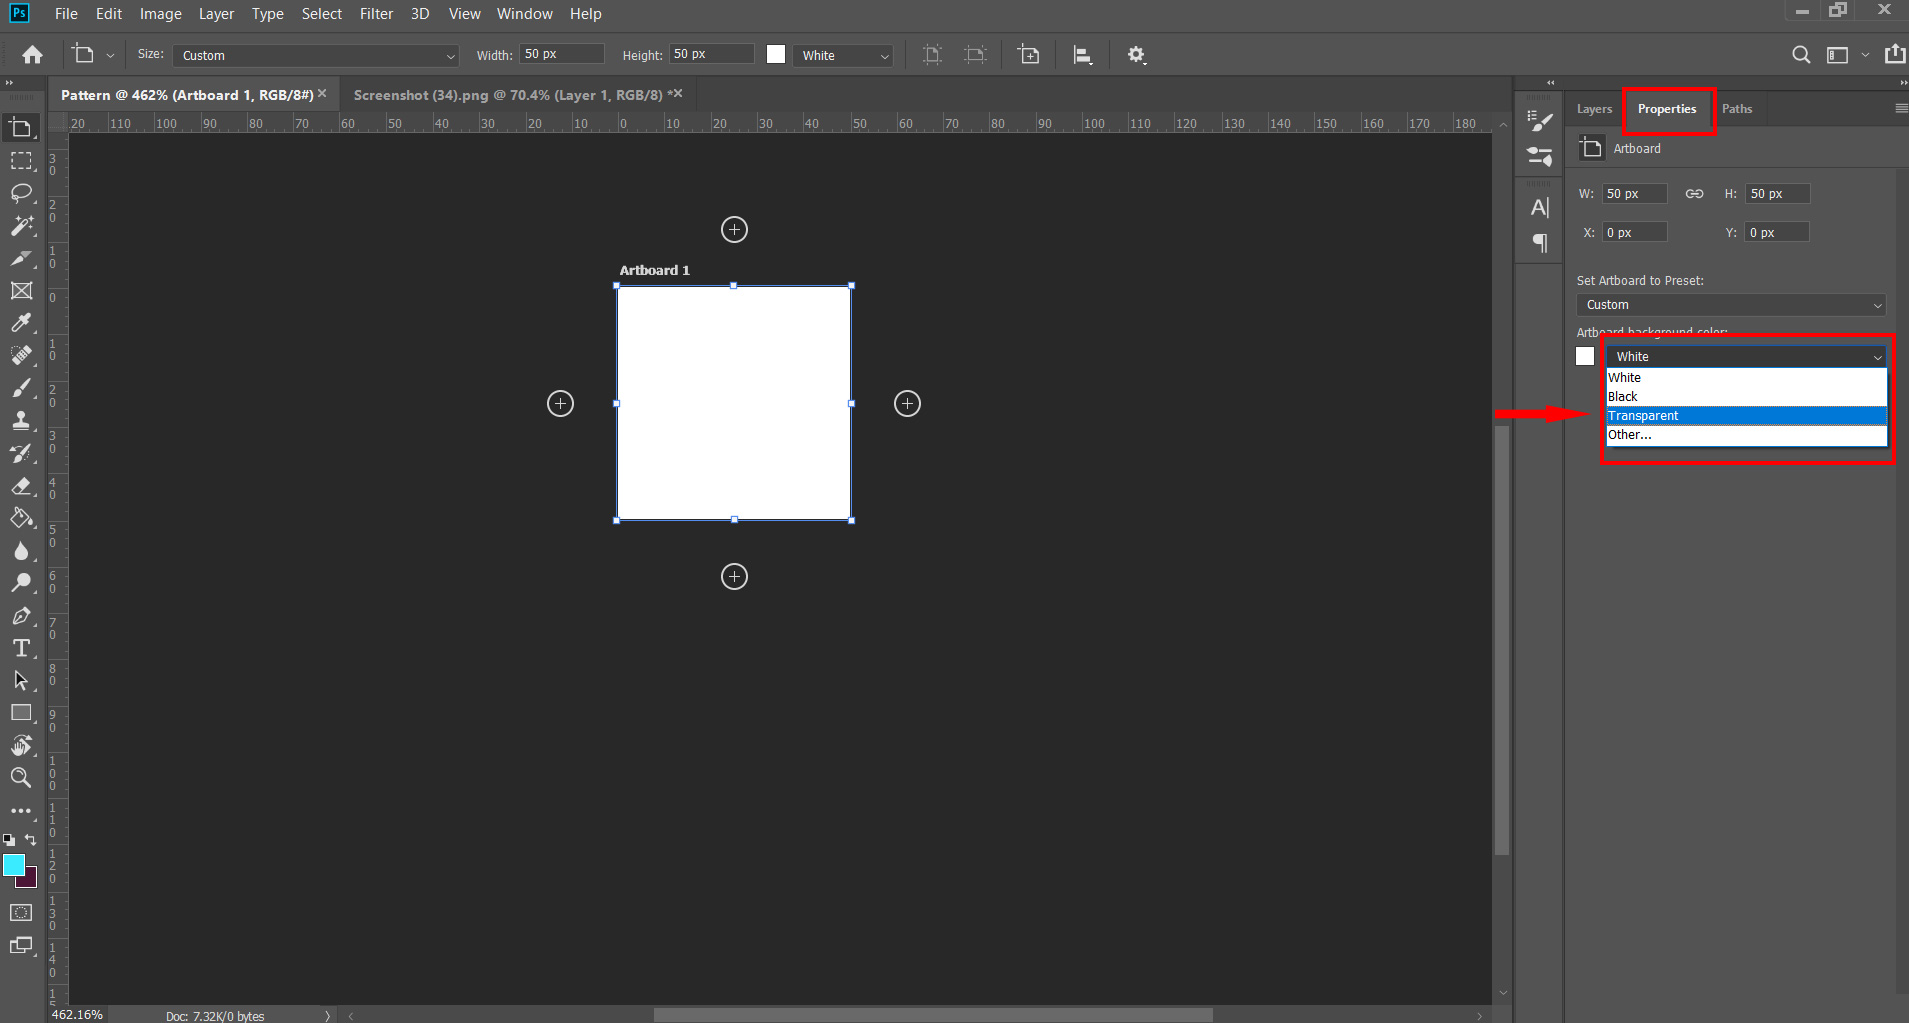Click the plus button above Artboard 1

734,230
